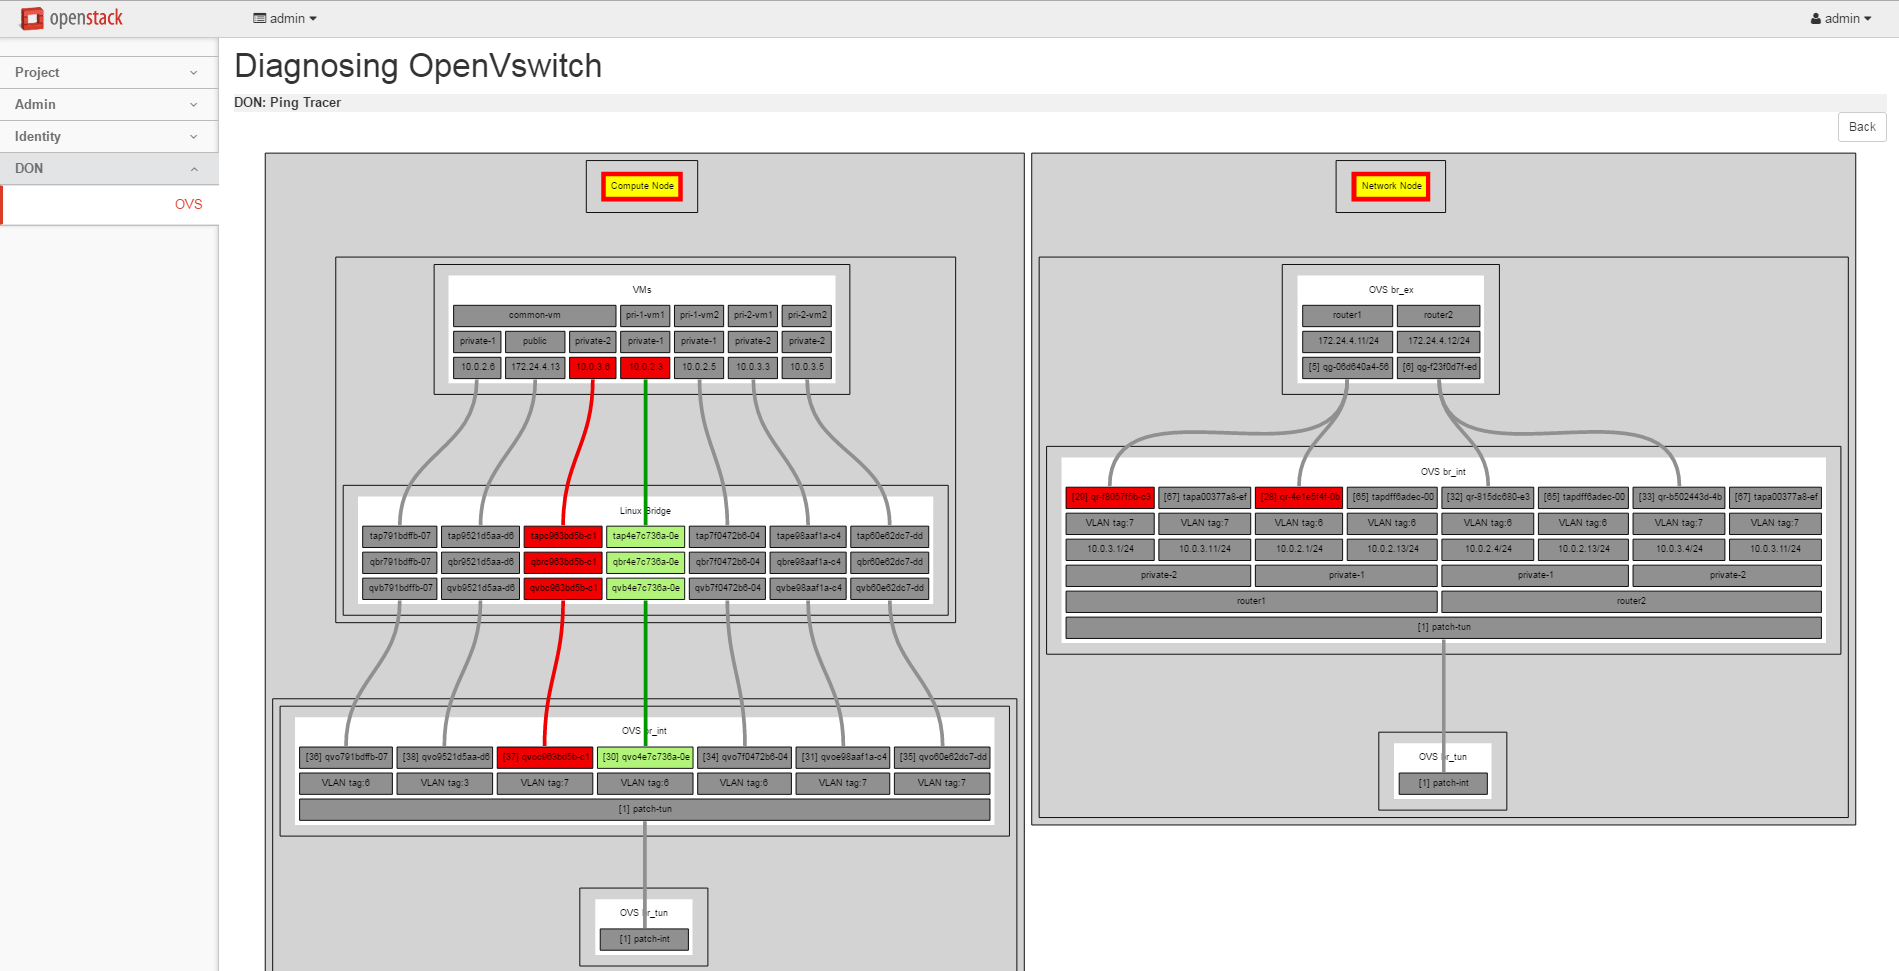
Task: Click the yellow Network Node label
Action: pos(1390,186)
